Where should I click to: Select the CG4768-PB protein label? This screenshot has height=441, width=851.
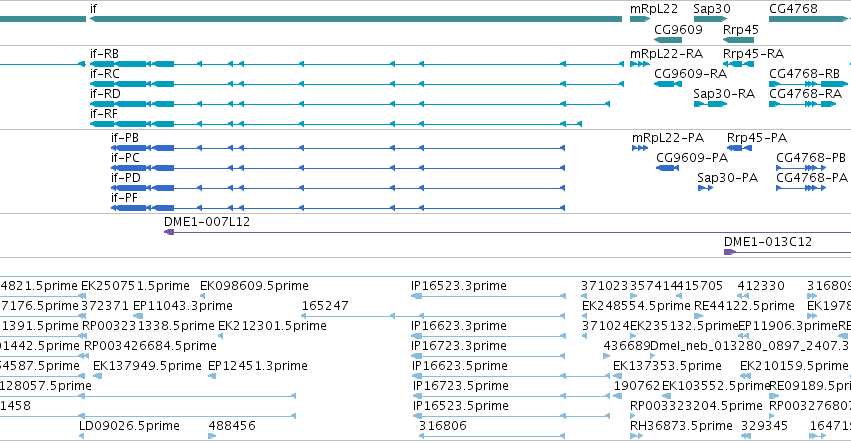(x=811, y=158)
